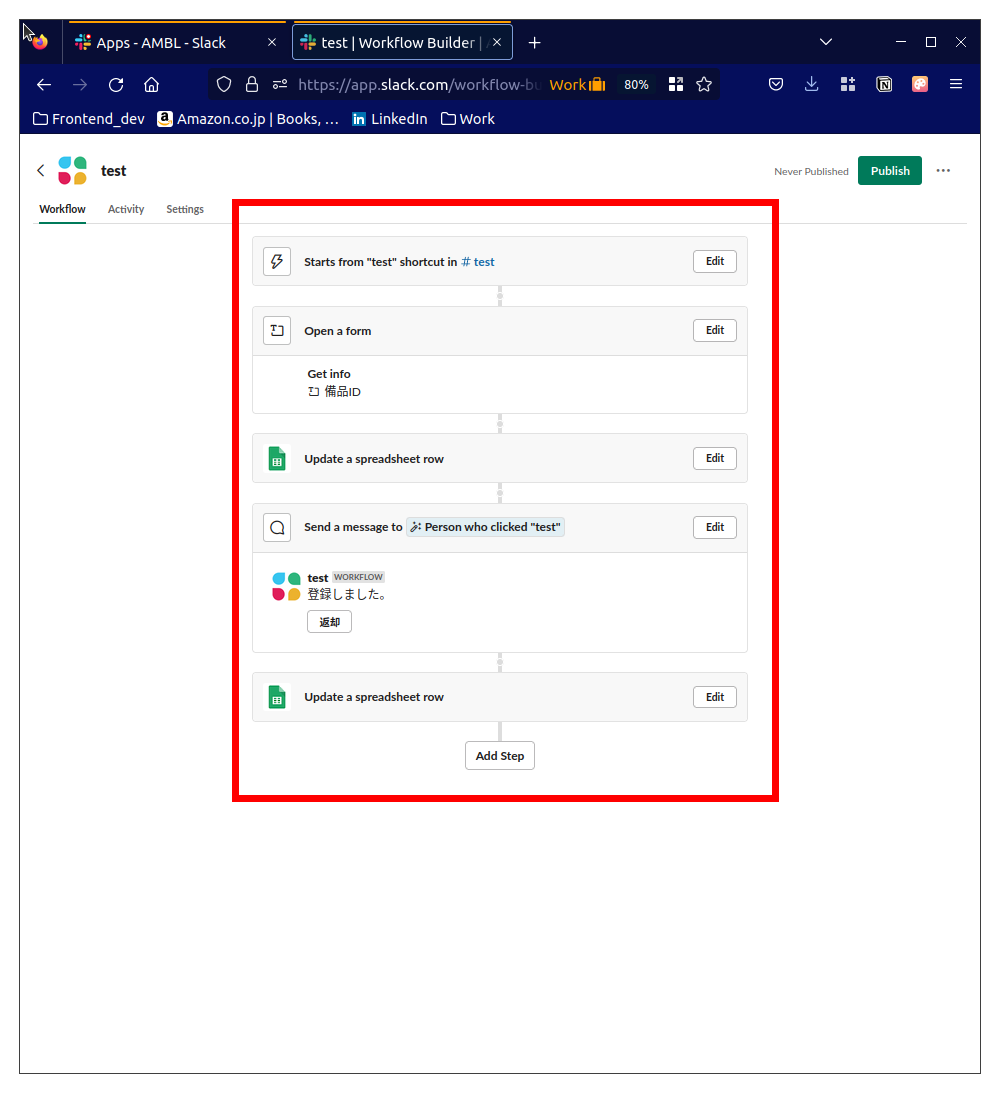Click the 80% zoom level control
Viewport: 1000px width, 1093px height.
(636, 84)
